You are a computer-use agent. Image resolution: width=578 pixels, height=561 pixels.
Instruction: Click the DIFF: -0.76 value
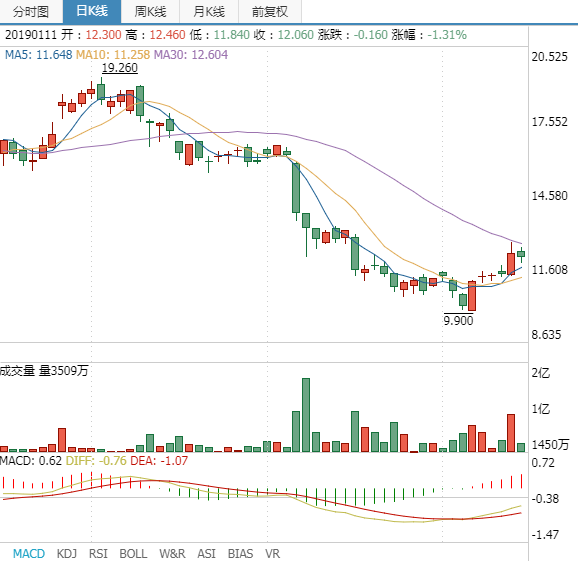pyautogui.click(x=96, y=460)
